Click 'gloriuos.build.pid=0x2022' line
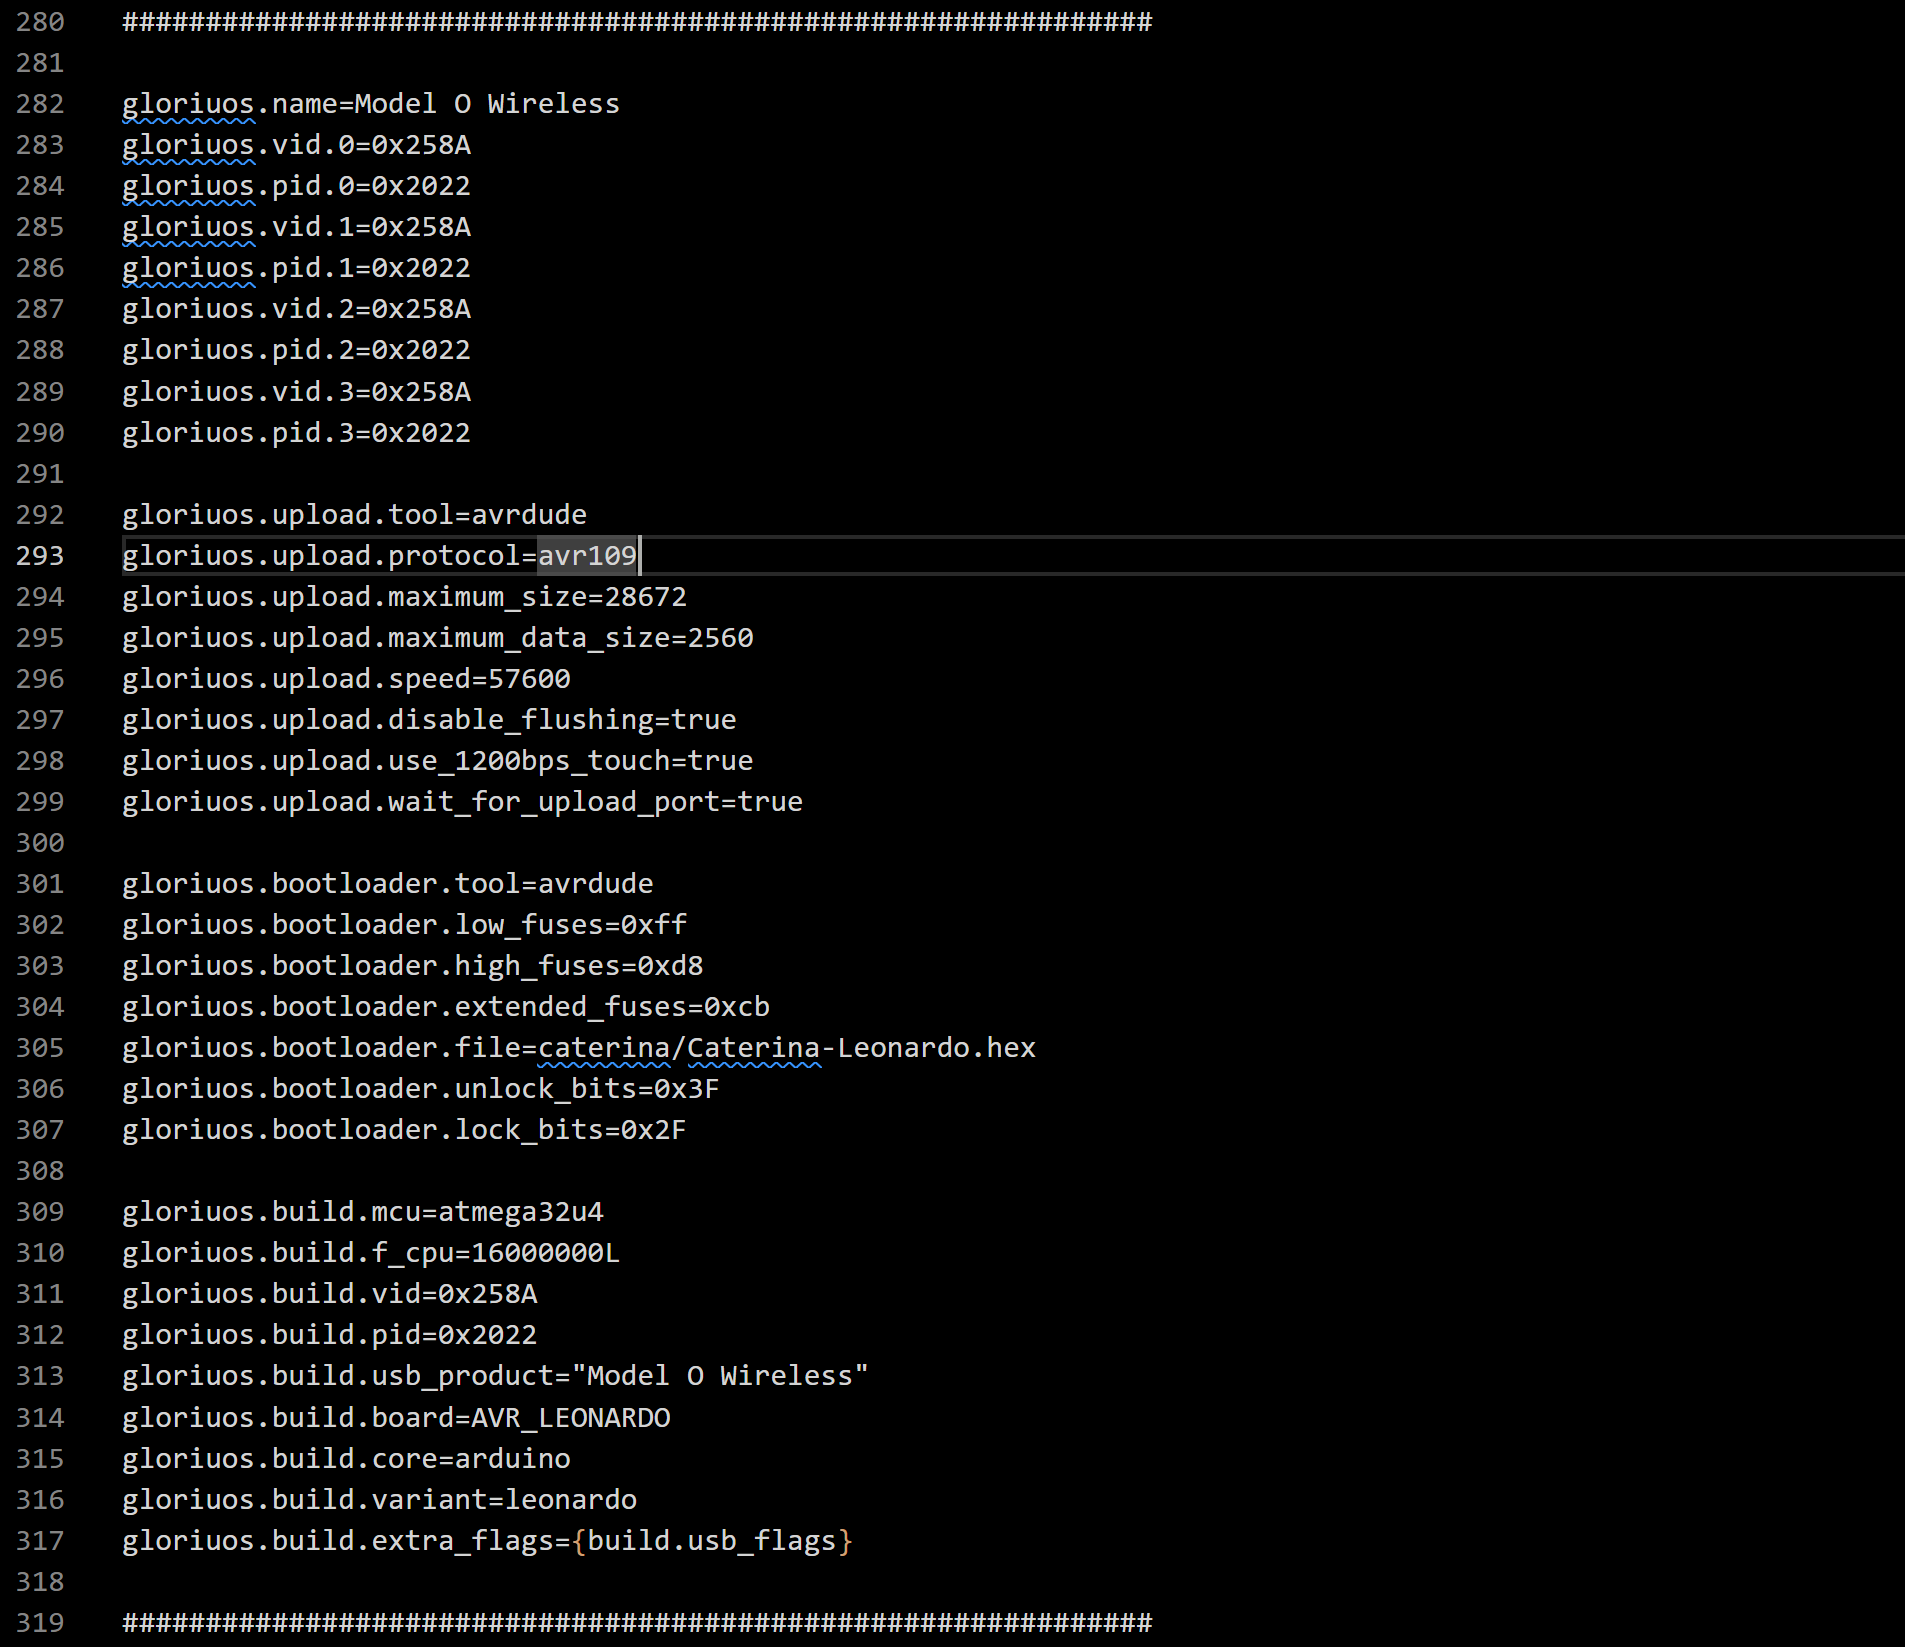The height and width of the screenshot is (1647, 1905). point(330,1335)
